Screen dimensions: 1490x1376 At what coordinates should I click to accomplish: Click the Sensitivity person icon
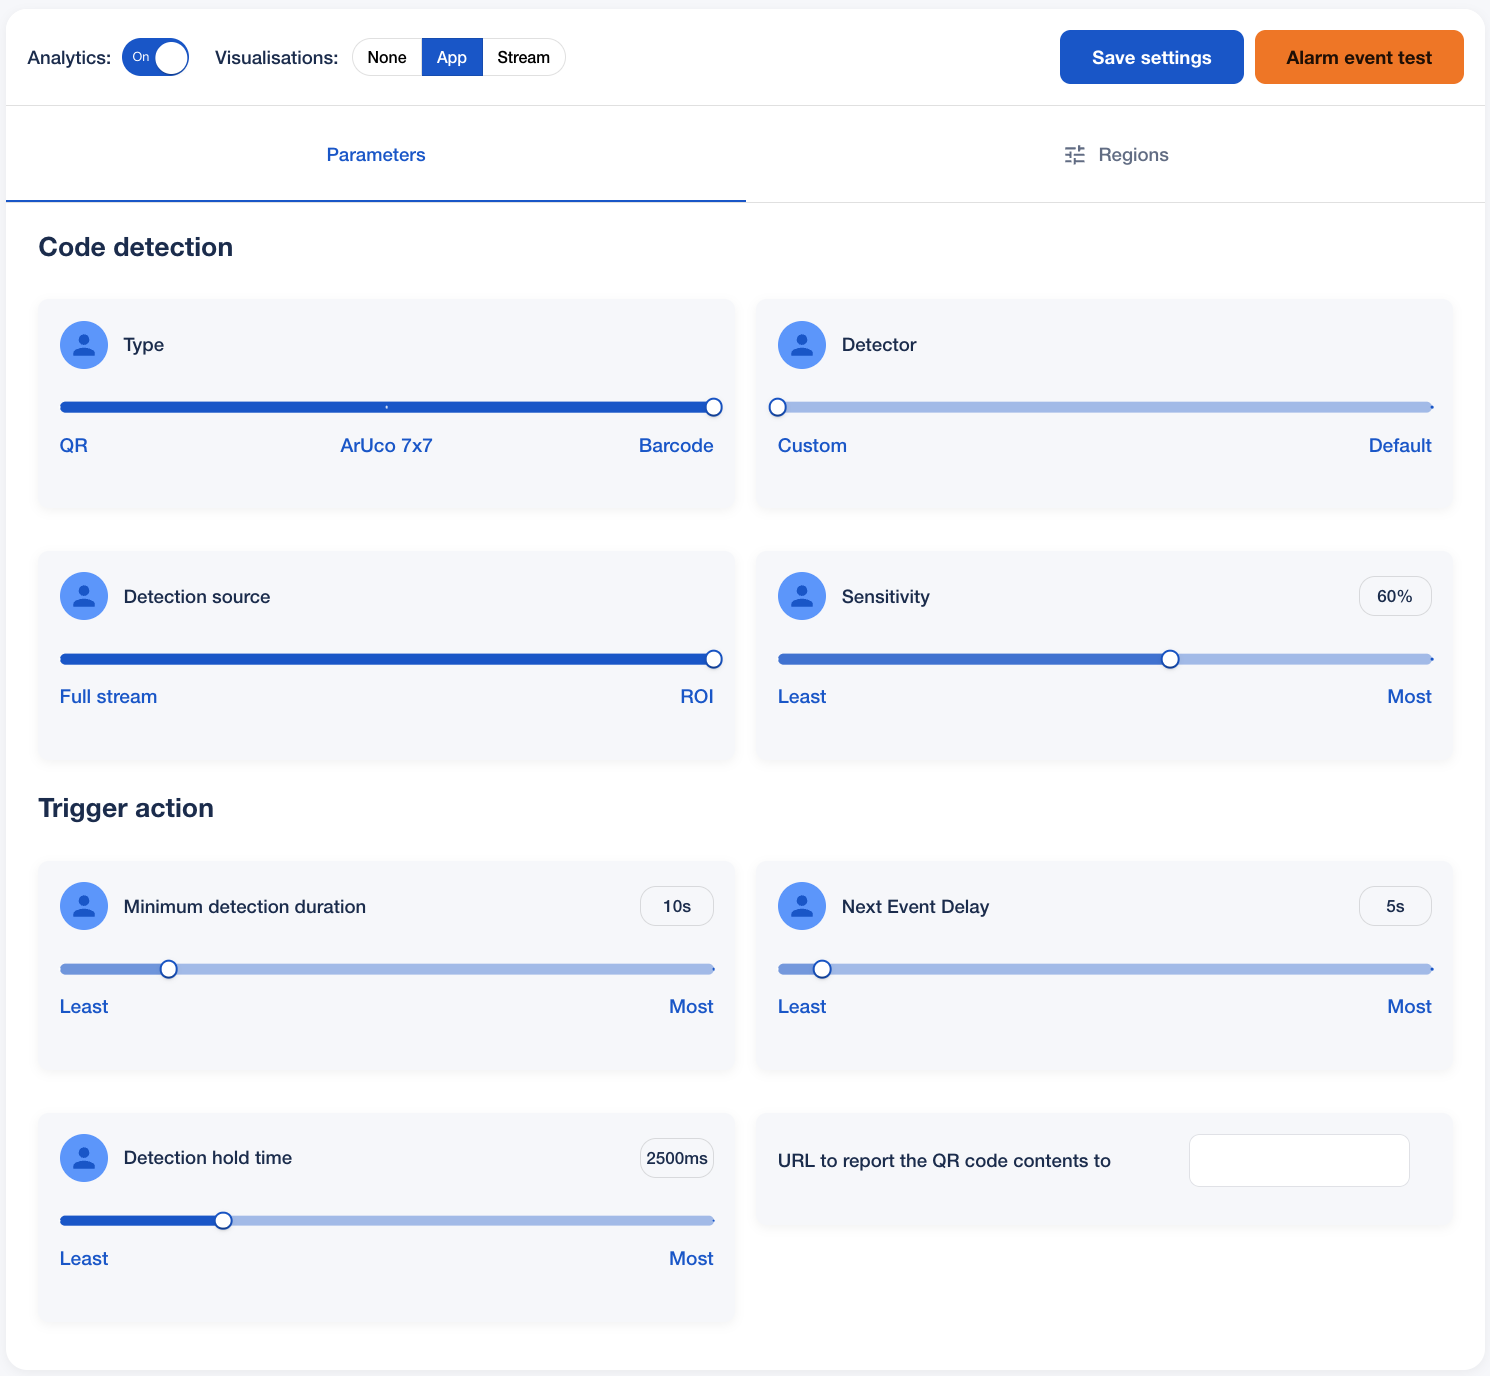(x=802, y=596)
